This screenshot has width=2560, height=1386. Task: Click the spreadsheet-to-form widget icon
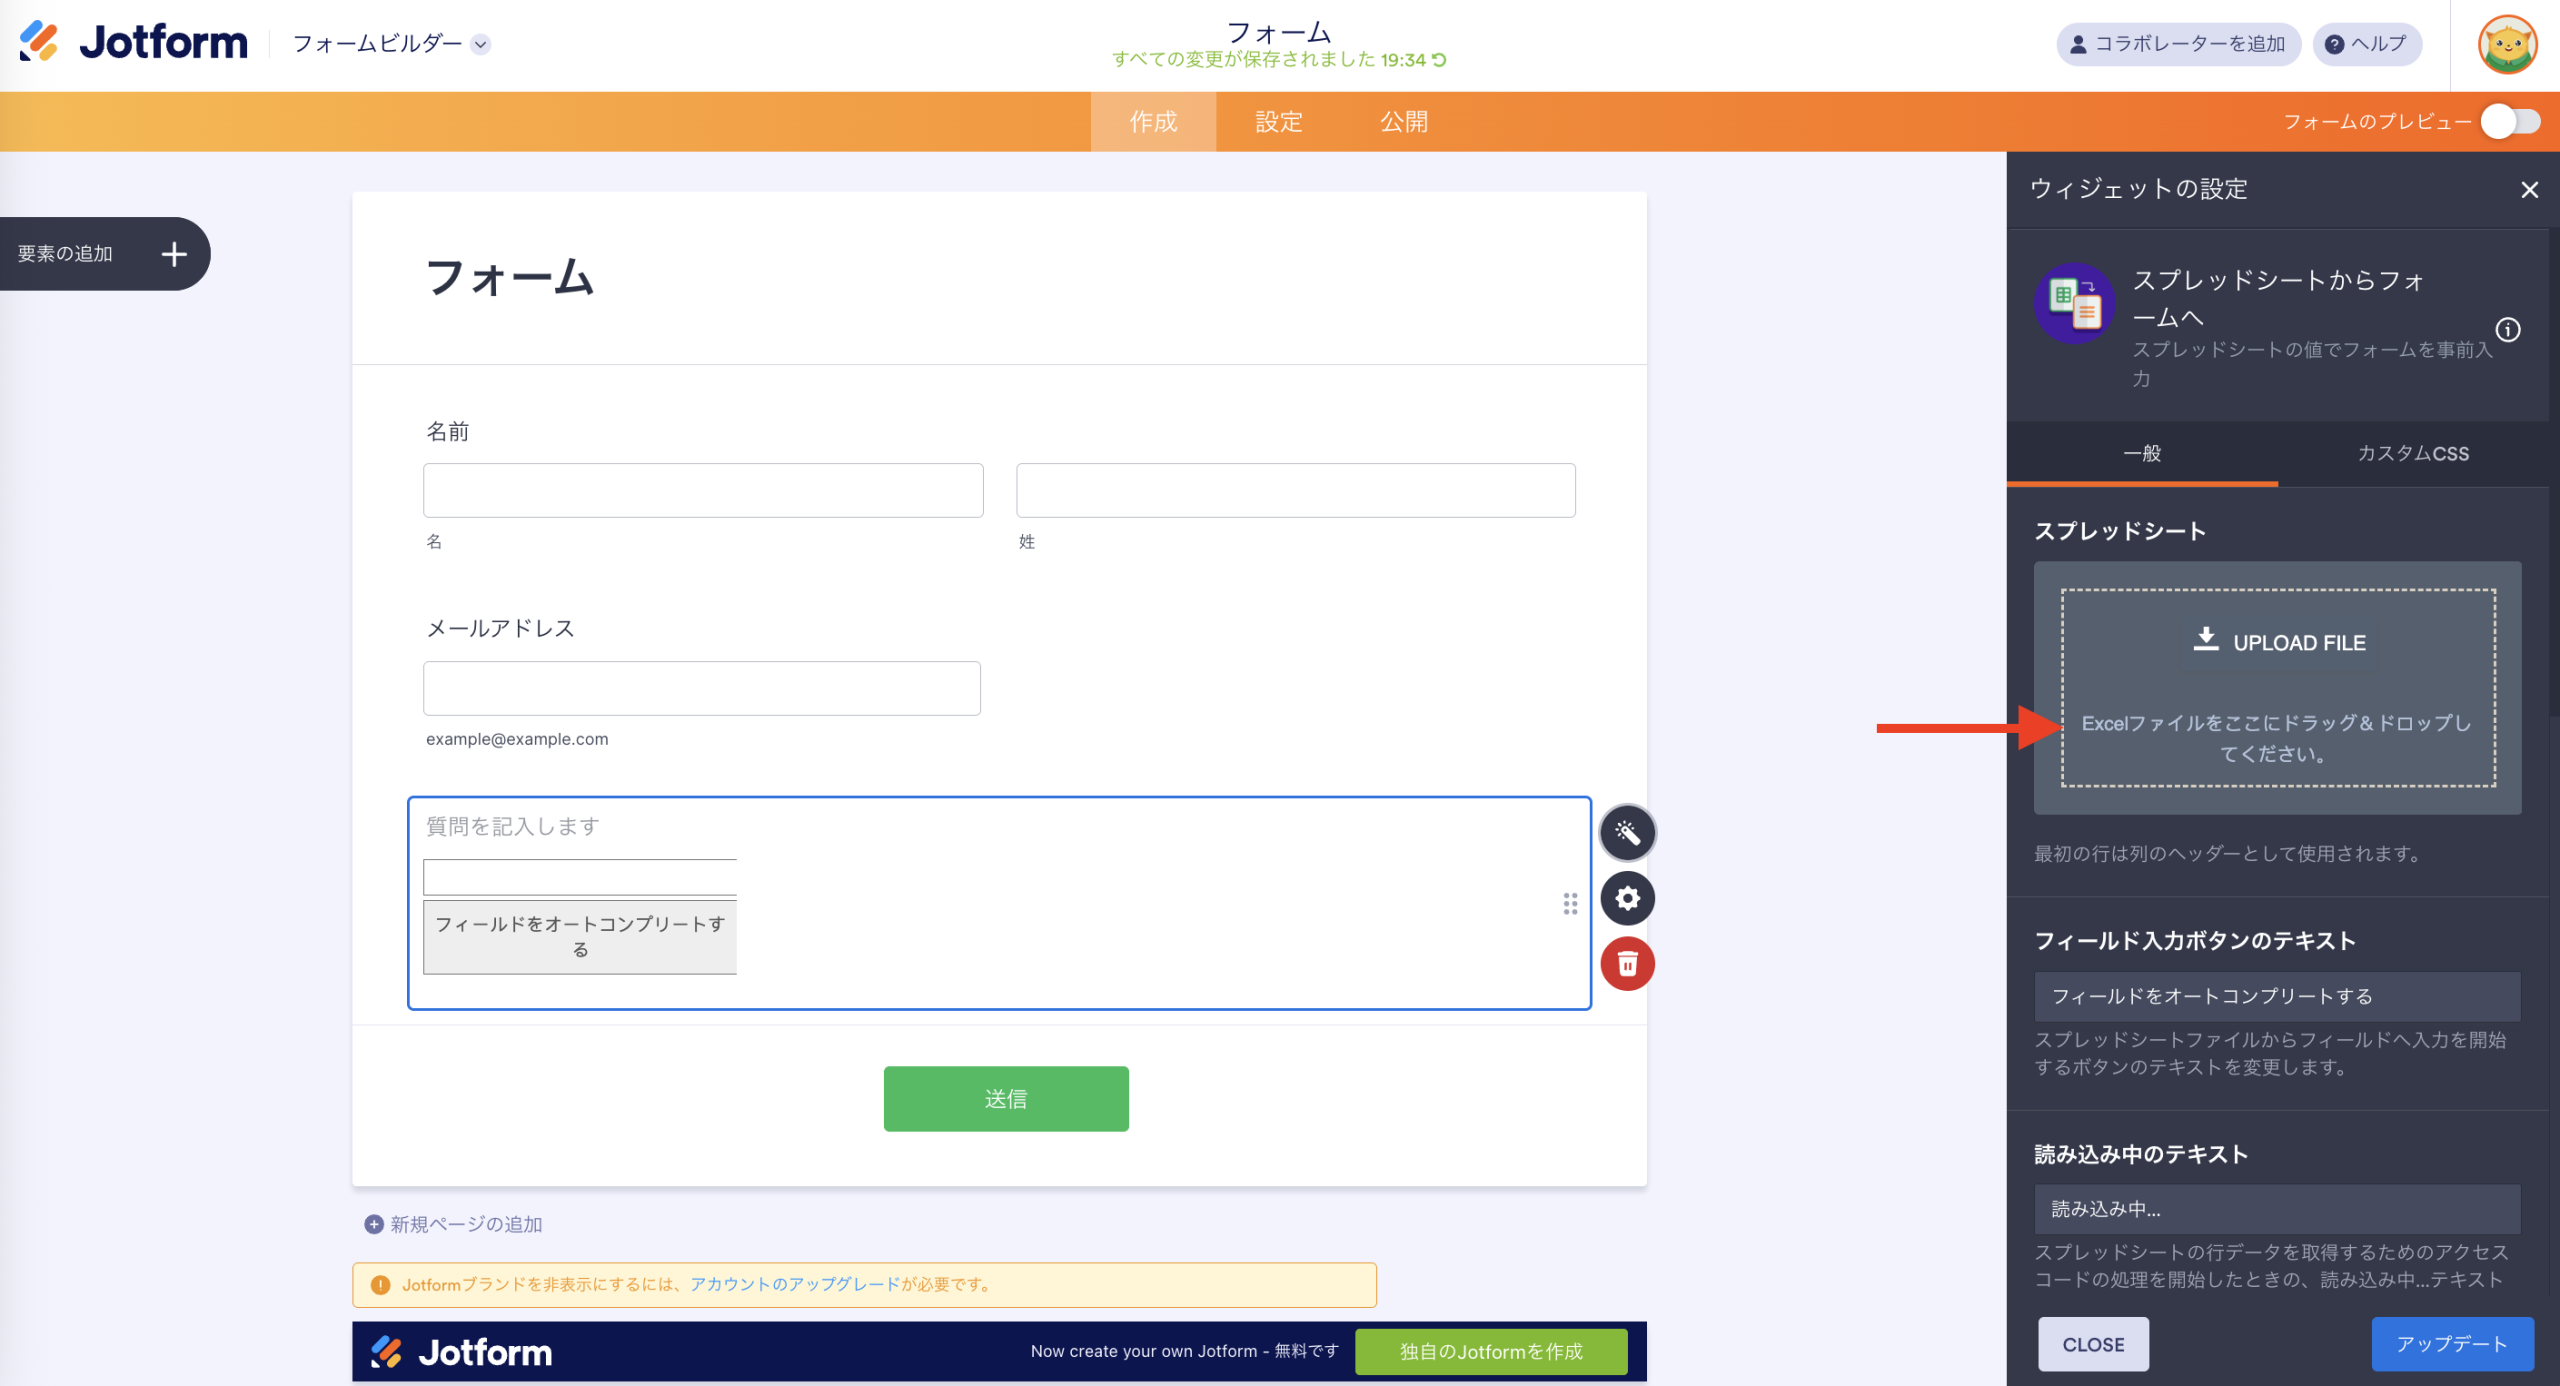2074,305
